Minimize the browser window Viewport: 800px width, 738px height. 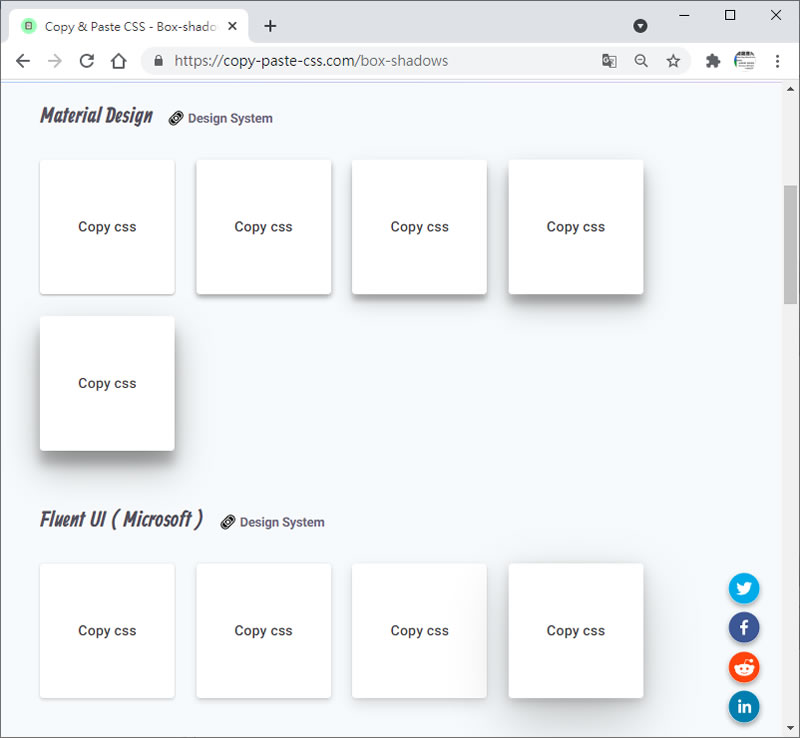[684, 15]
